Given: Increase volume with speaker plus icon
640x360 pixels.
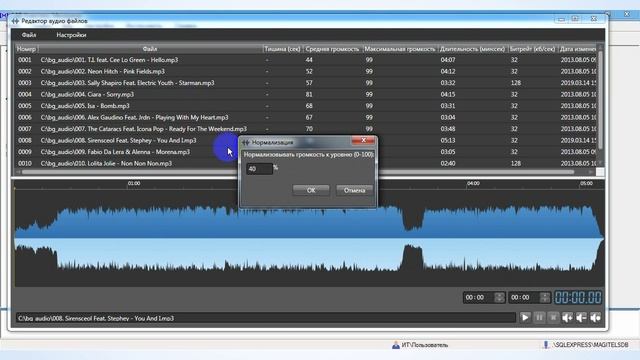Looking at the screenshot, I should click(x=567, y=318).
